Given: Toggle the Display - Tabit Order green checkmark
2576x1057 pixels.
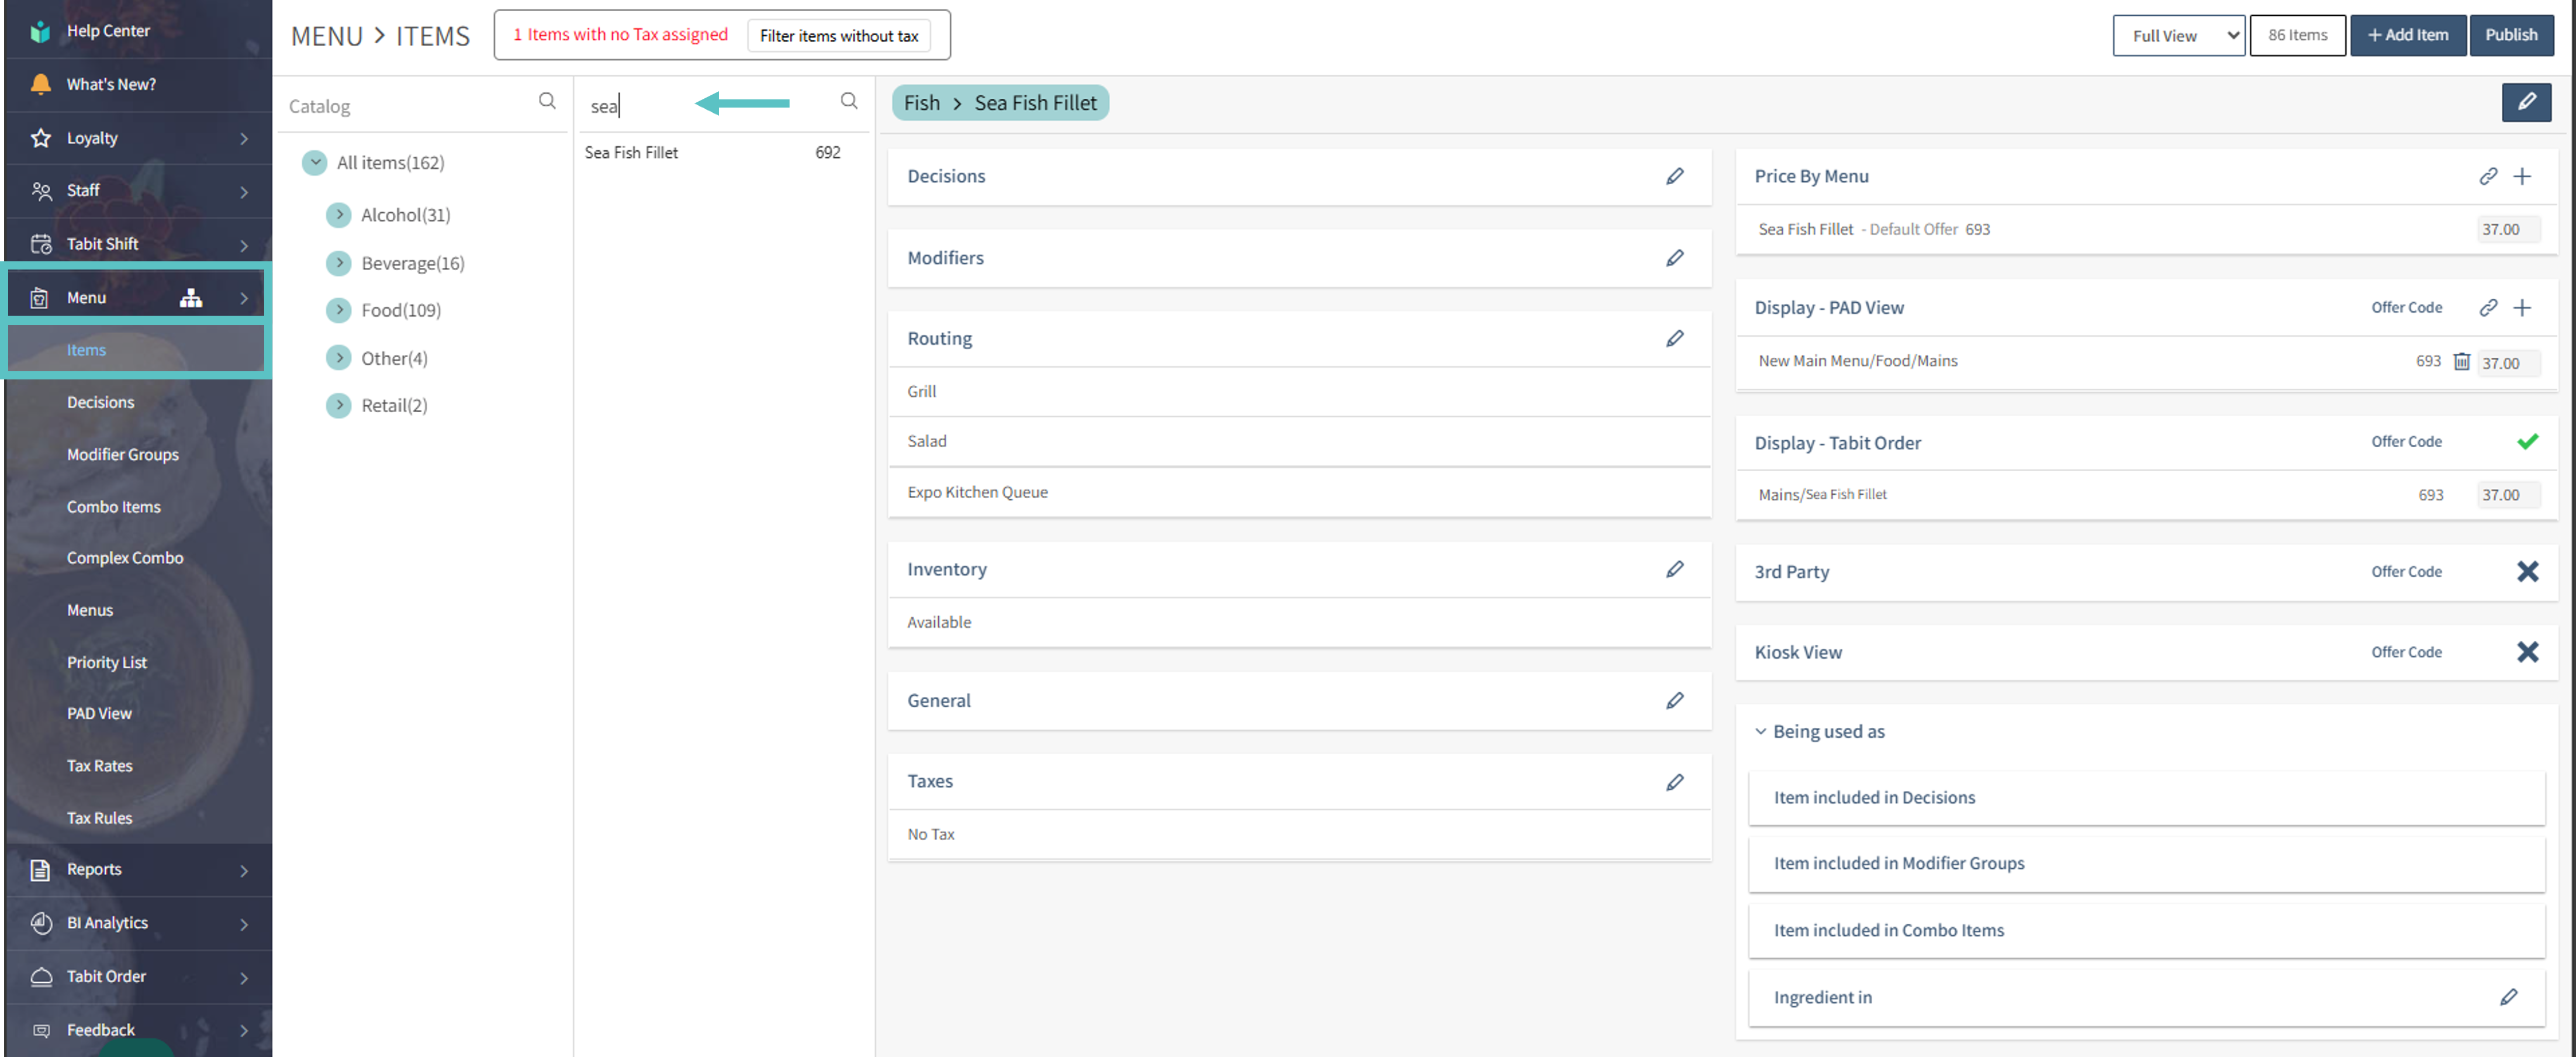Looking at the screenshot, I should 2526,441.
